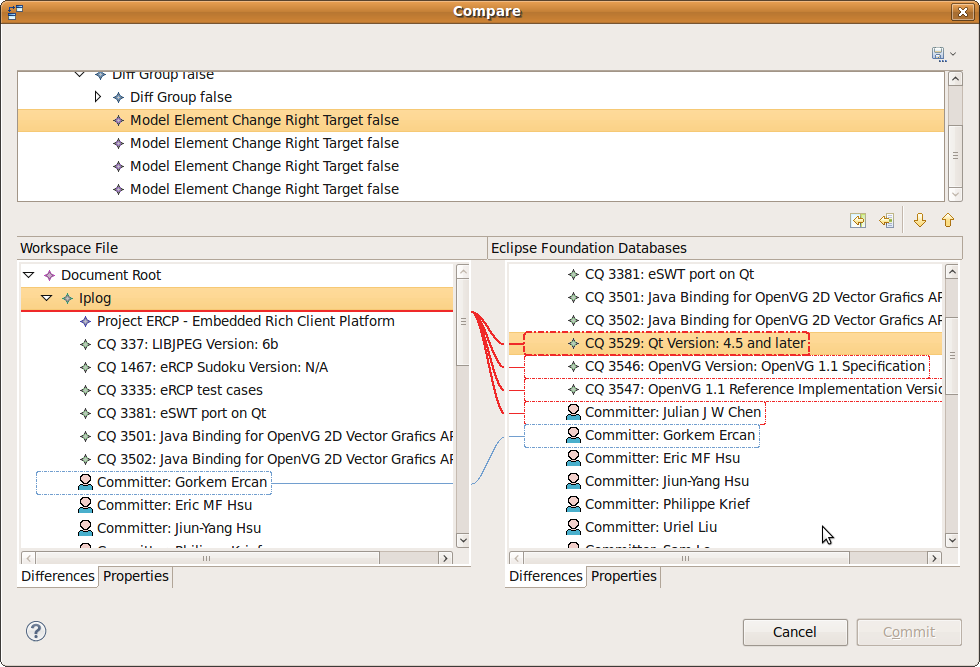980x667 pixels.
Task: Select CQ 3502 Java Binding in right pane
Action: [763, 320]
